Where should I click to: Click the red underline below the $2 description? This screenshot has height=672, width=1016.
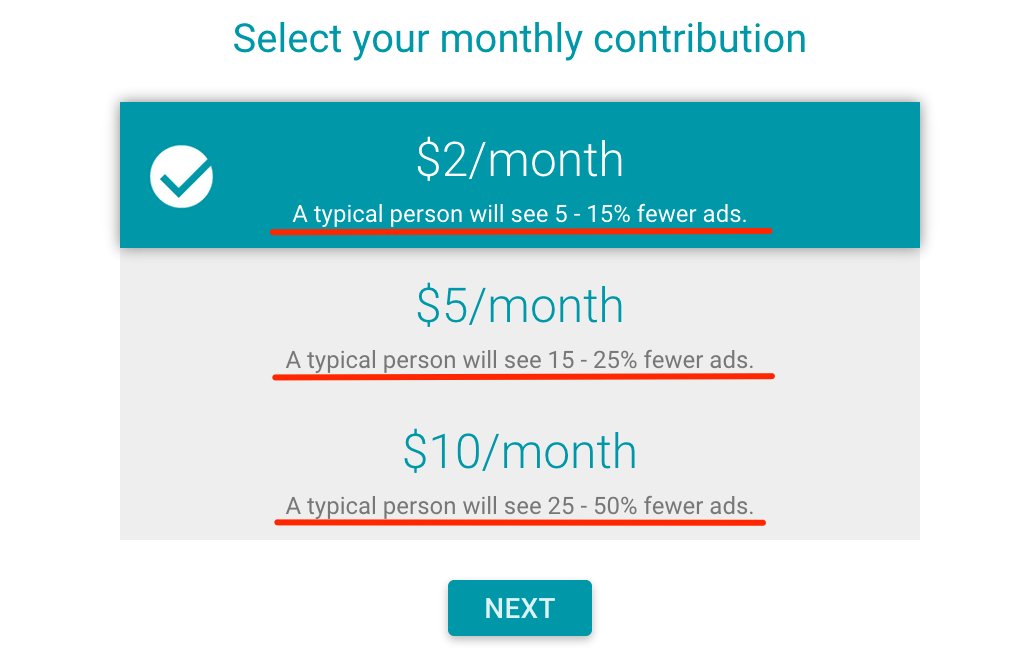coord(519,230)
